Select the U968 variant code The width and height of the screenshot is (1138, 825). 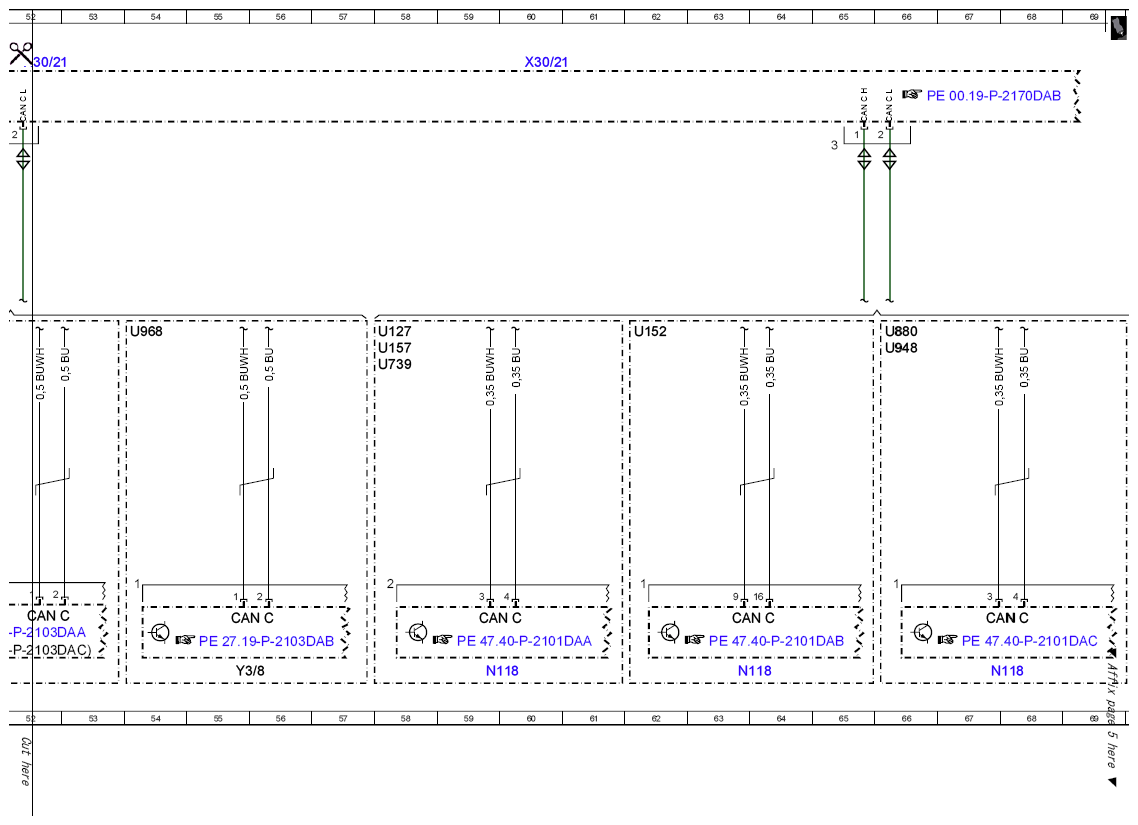[x=147, y=332]
